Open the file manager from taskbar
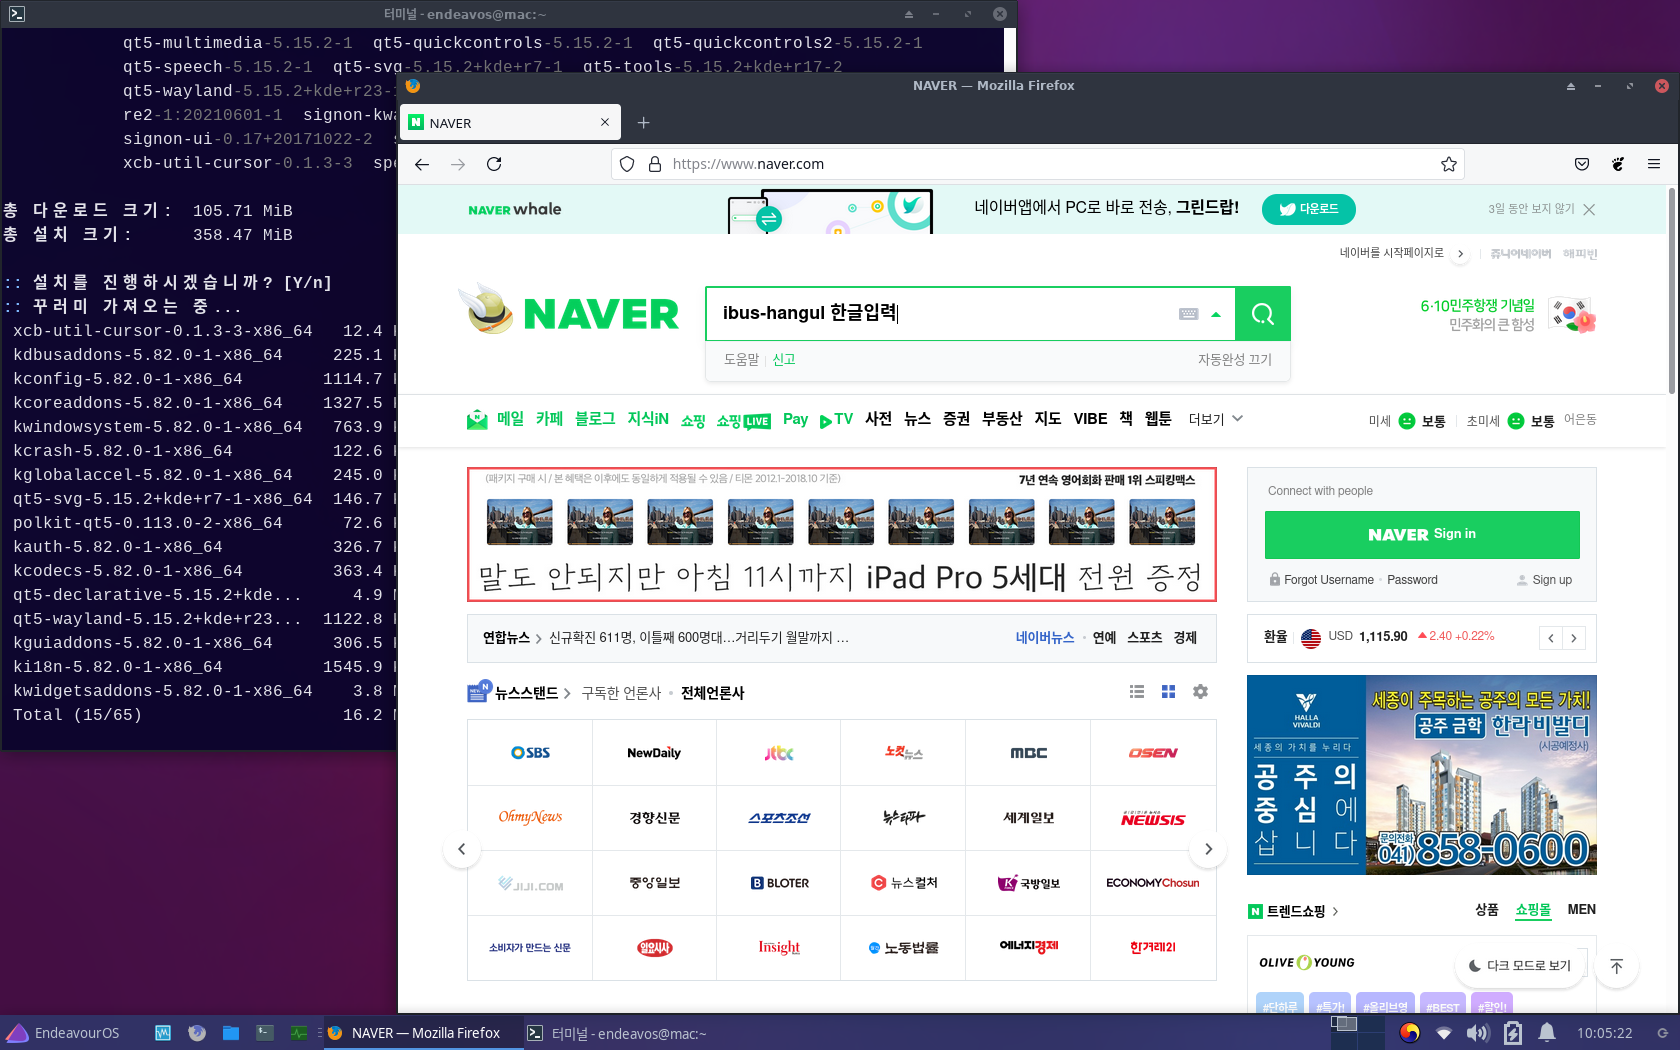1680x1050 pixels. click(231, 1033)
